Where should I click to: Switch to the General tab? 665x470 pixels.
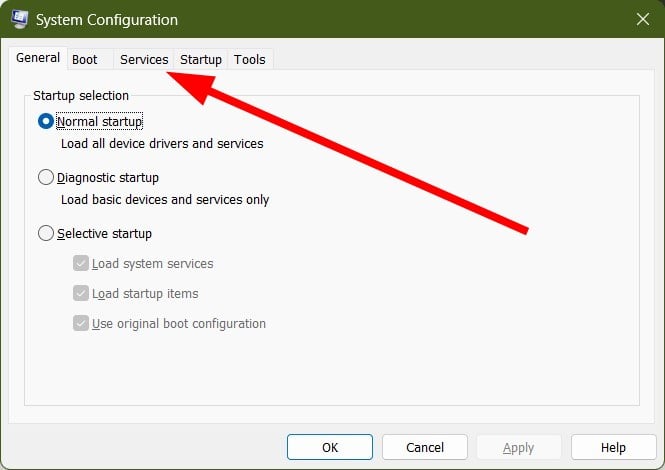pyautogui.click(x=38, y=58)
